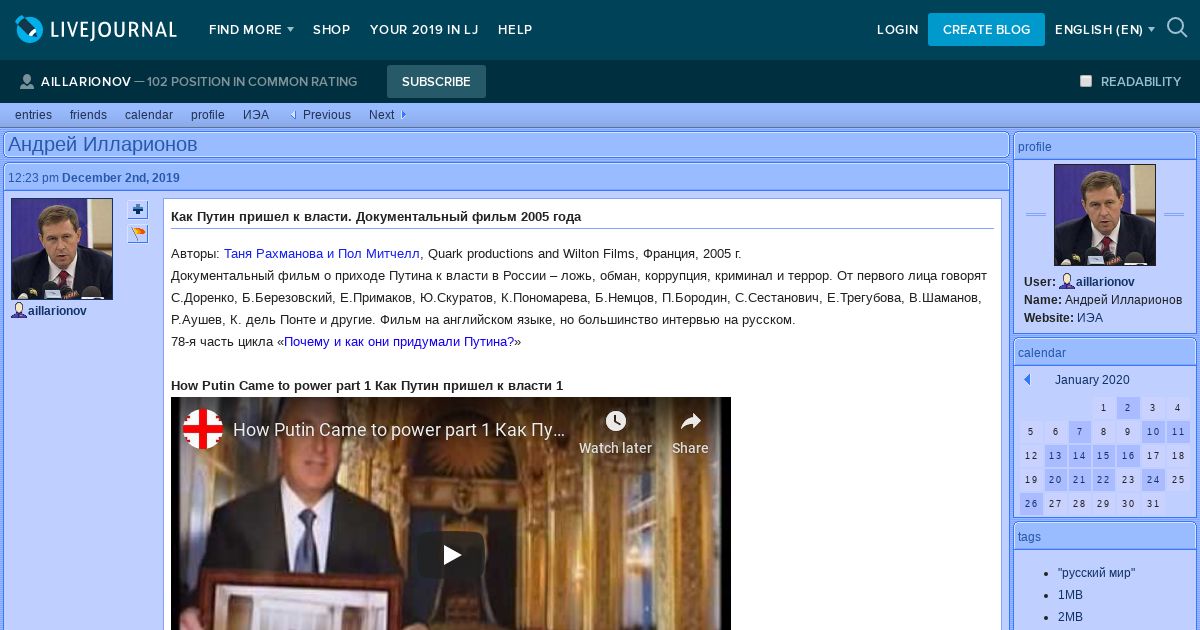Open the 2MB tag
The height and width of the screenshot is (630, 1200).
[x=1070, y=617]
